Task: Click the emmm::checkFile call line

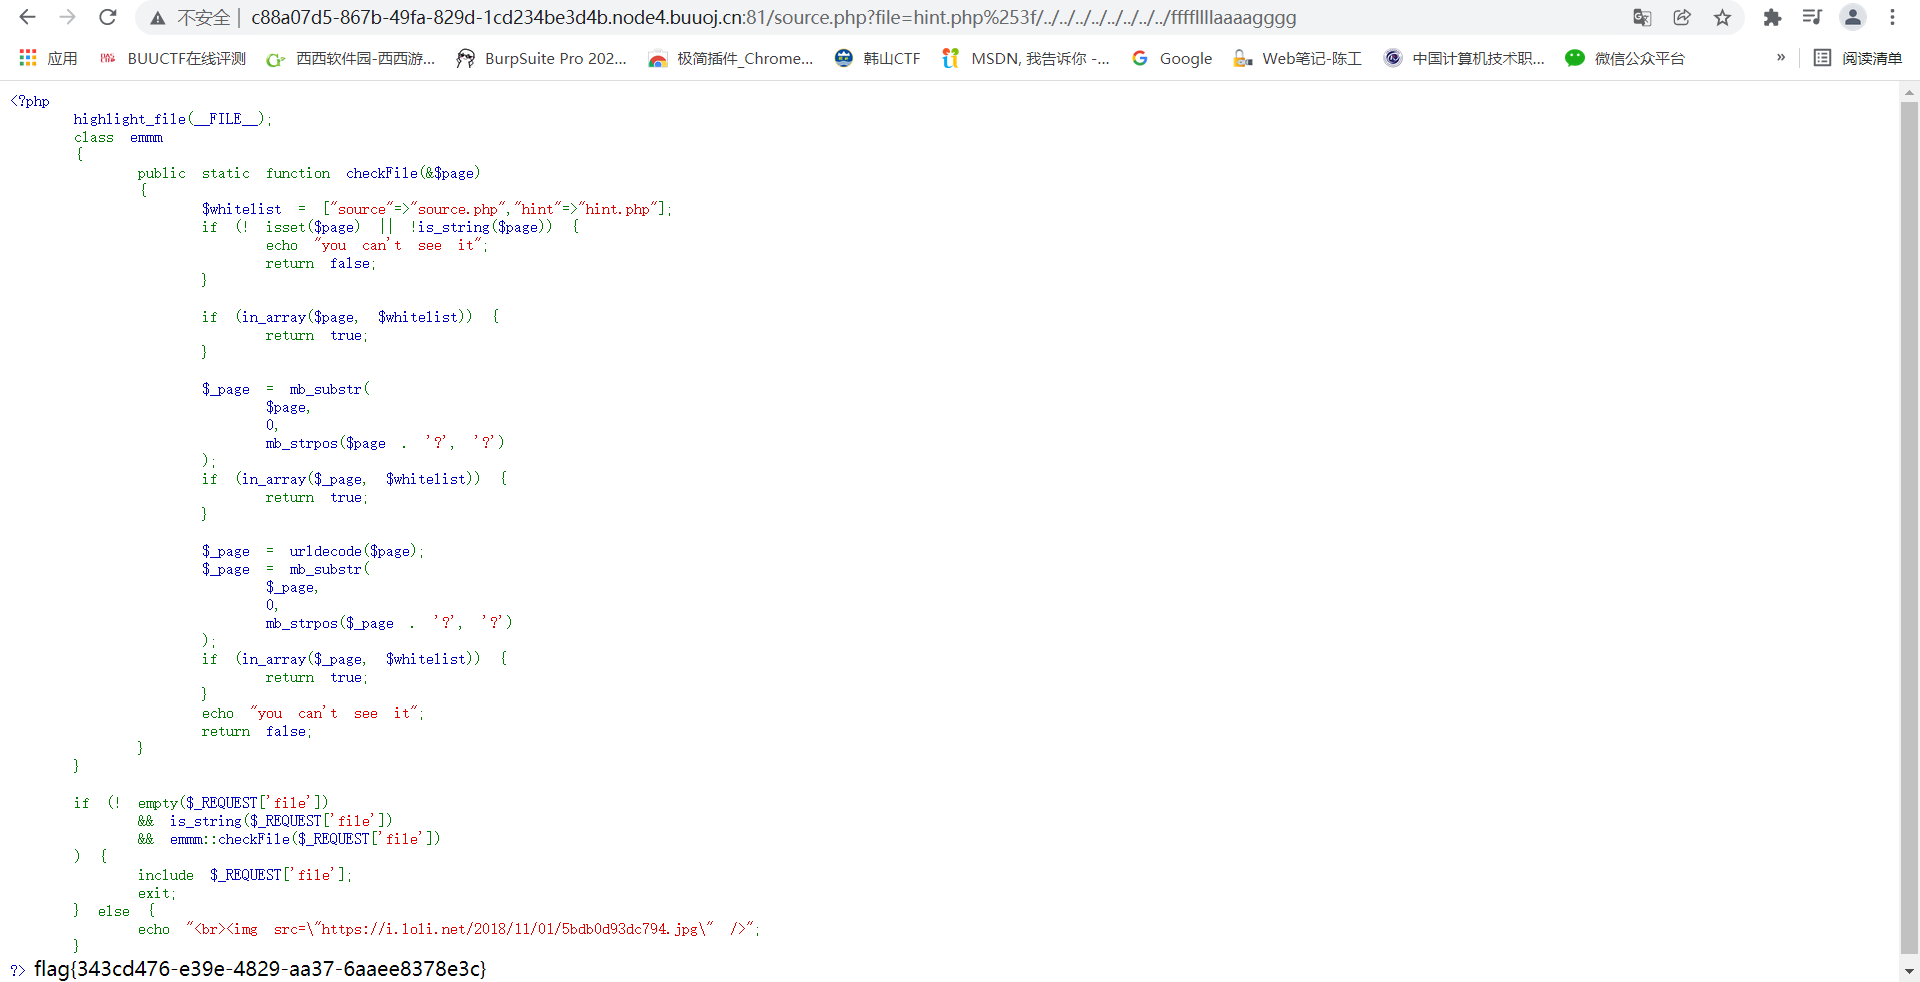Action: [289, 839]
